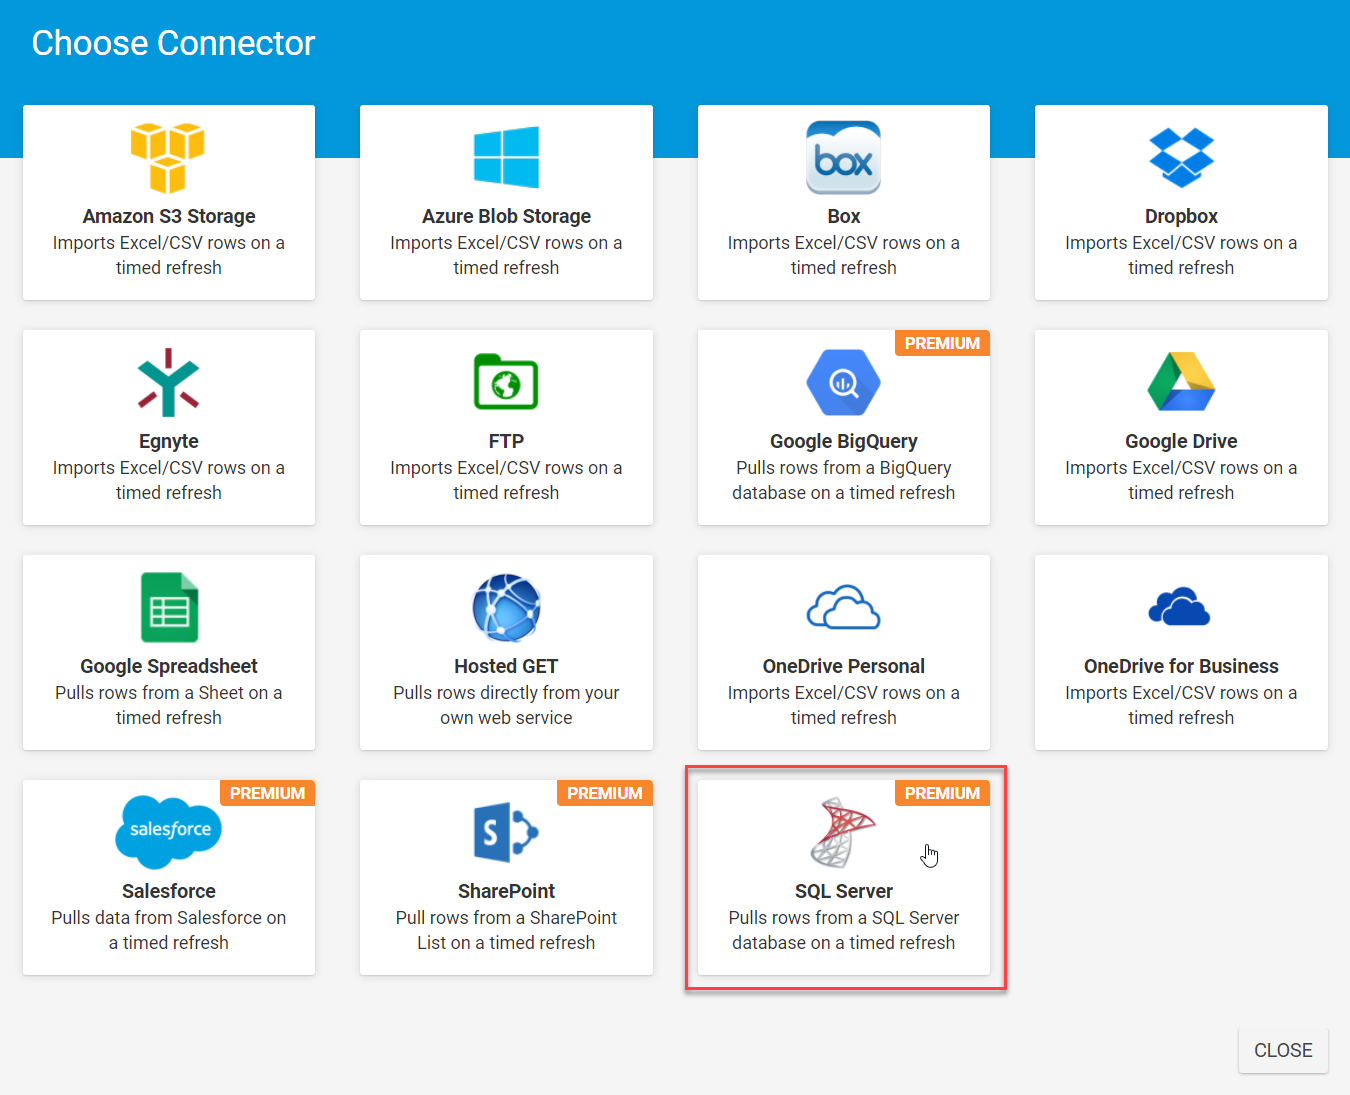Viewport: 1350px width, 1095px height.
Task: Click the SharePoint logo icon
Action: click(506, 832)
